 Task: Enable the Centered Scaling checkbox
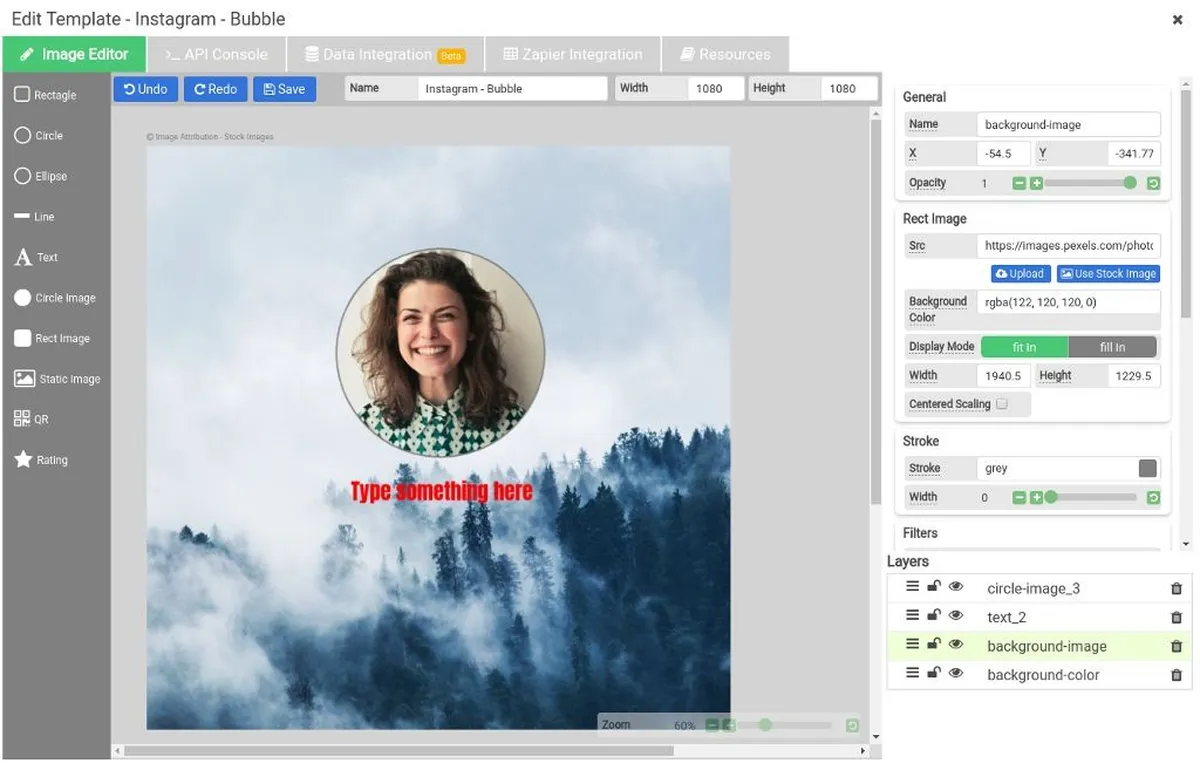click(x=1002, y=404)
